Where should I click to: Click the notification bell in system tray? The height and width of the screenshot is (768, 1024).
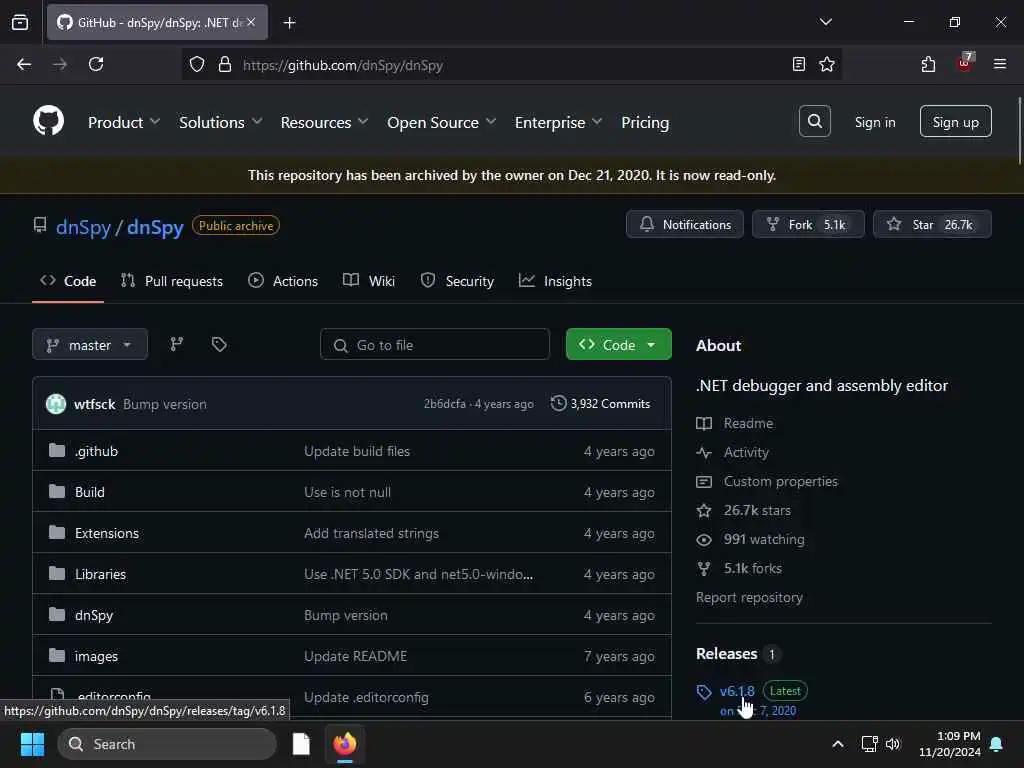pyautogui.click(x=996, y=744)
